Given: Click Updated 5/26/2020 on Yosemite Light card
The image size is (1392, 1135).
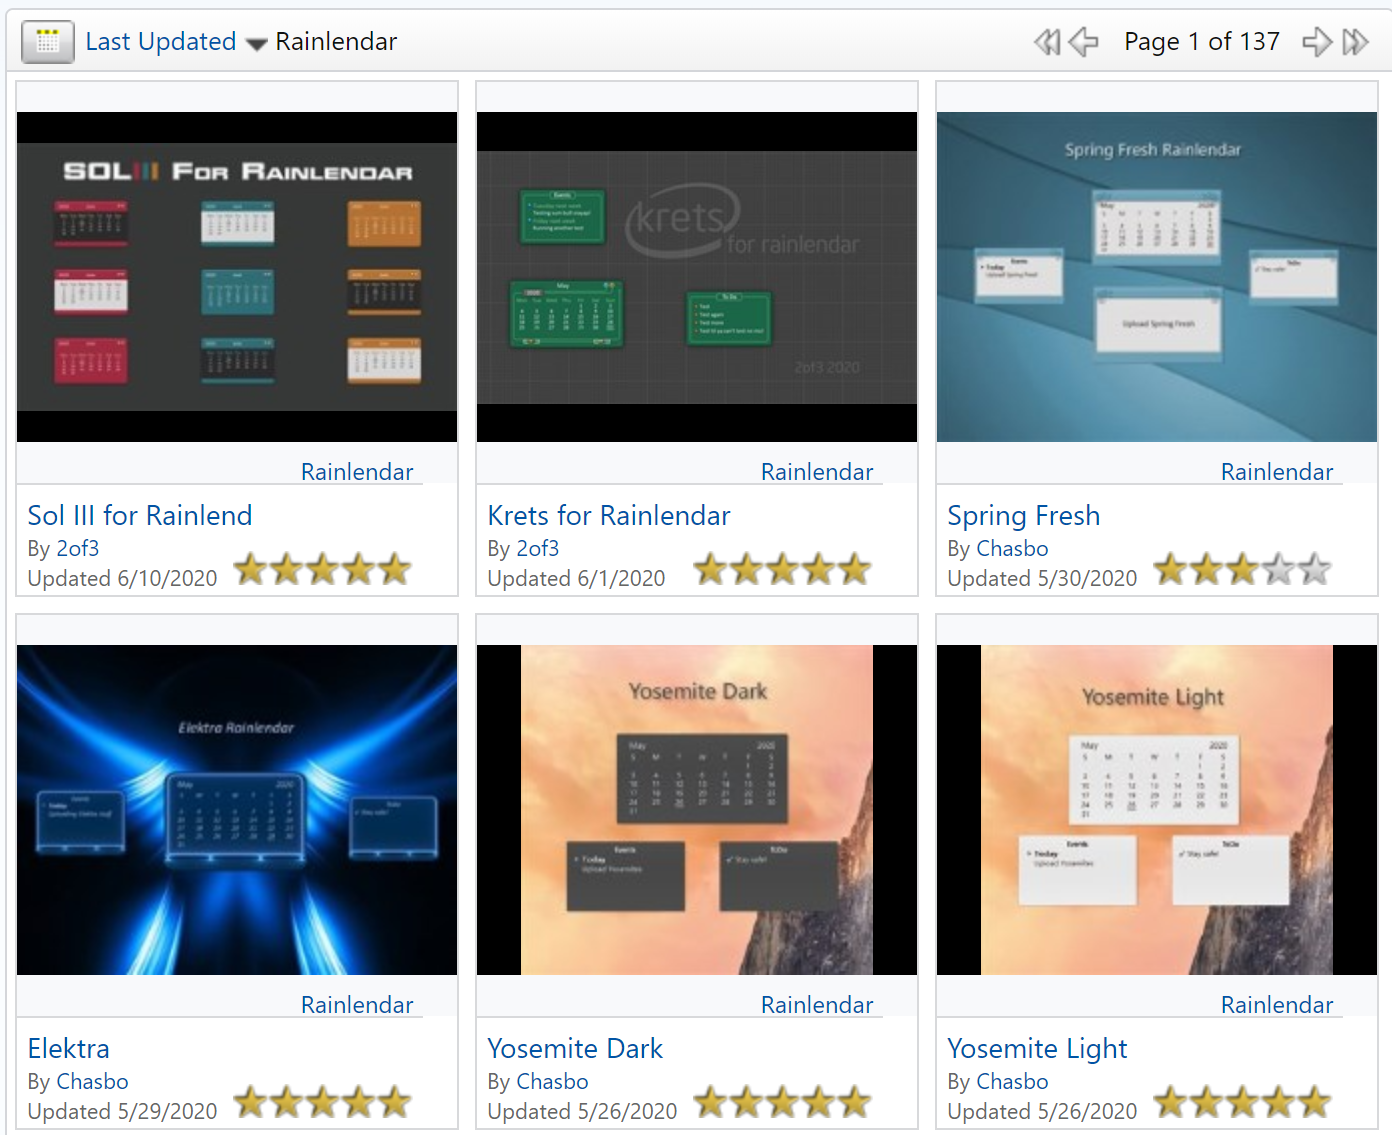Looking at the screenshot, I should tap(1042, 1112).
